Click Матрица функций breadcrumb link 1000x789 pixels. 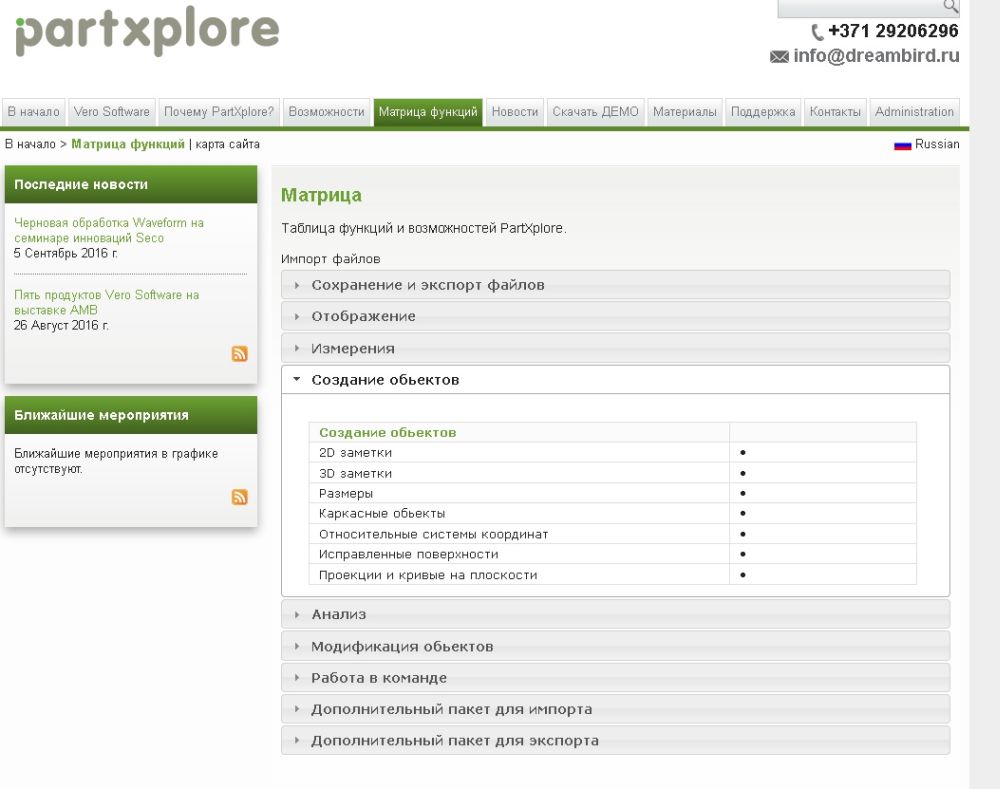pyautogui.click(x=128, y=145)
